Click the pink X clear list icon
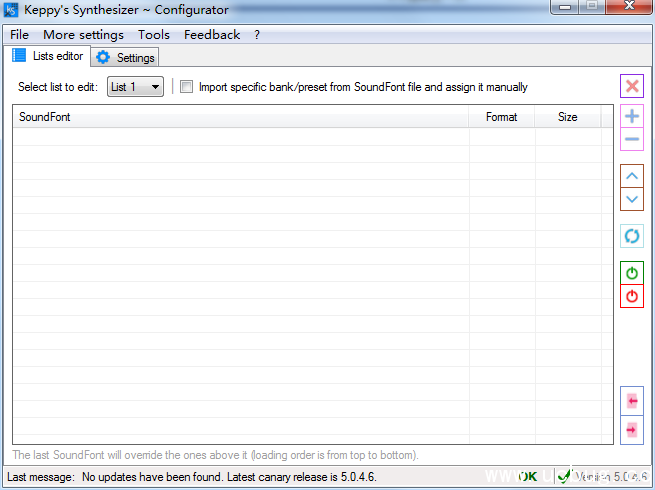This screenshot has height=490, width=655. point(632,86)
